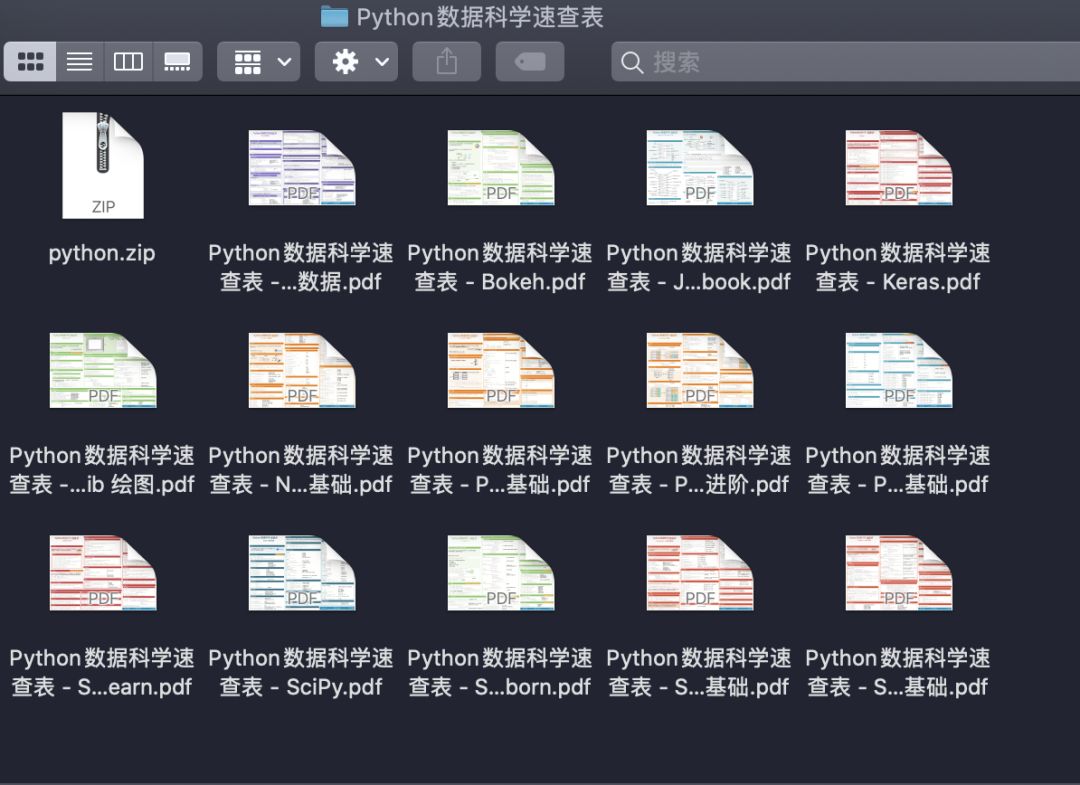Click the window title Python数据科学速查表
The image size is (1080, 785).
coord(480,17)
